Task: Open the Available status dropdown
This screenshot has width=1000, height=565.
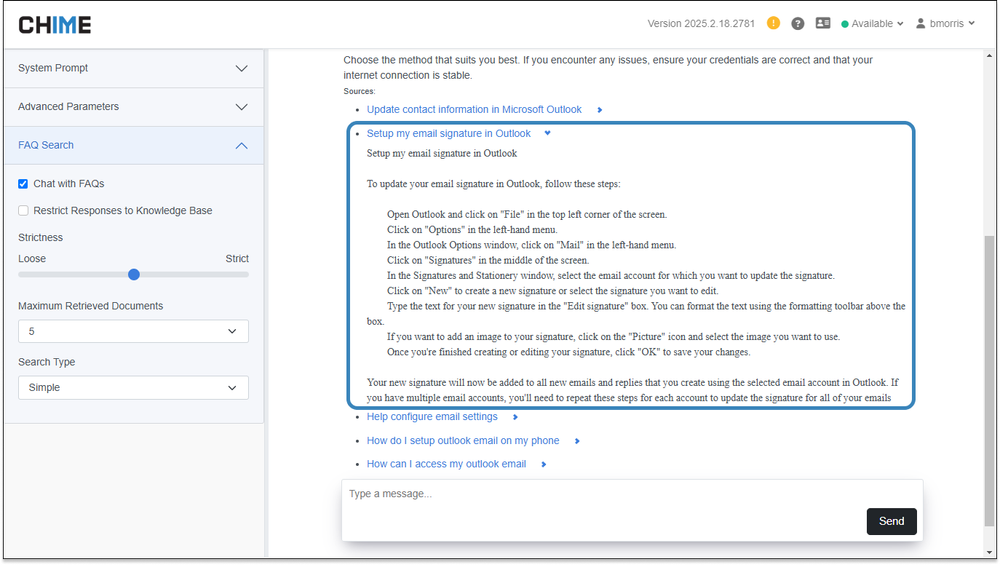Action: click(x=872, y=24)
